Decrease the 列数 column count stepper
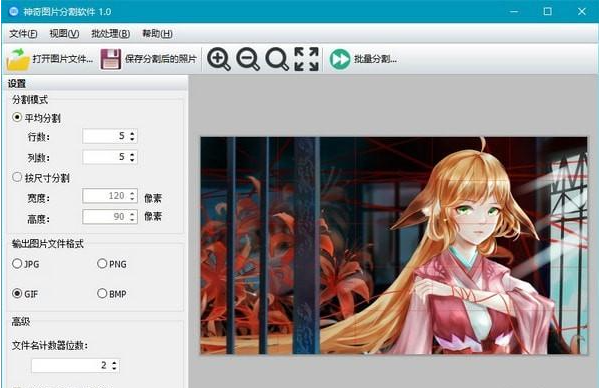 tap(132, 160)
